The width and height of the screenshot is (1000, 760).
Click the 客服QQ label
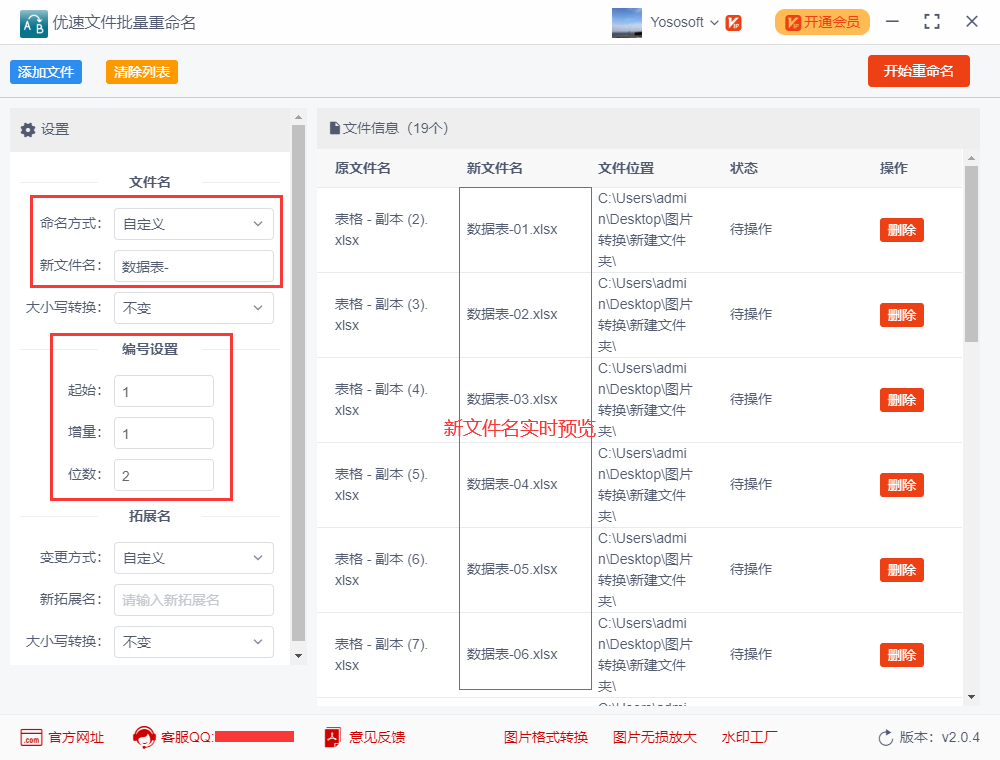tap(188, 738)
